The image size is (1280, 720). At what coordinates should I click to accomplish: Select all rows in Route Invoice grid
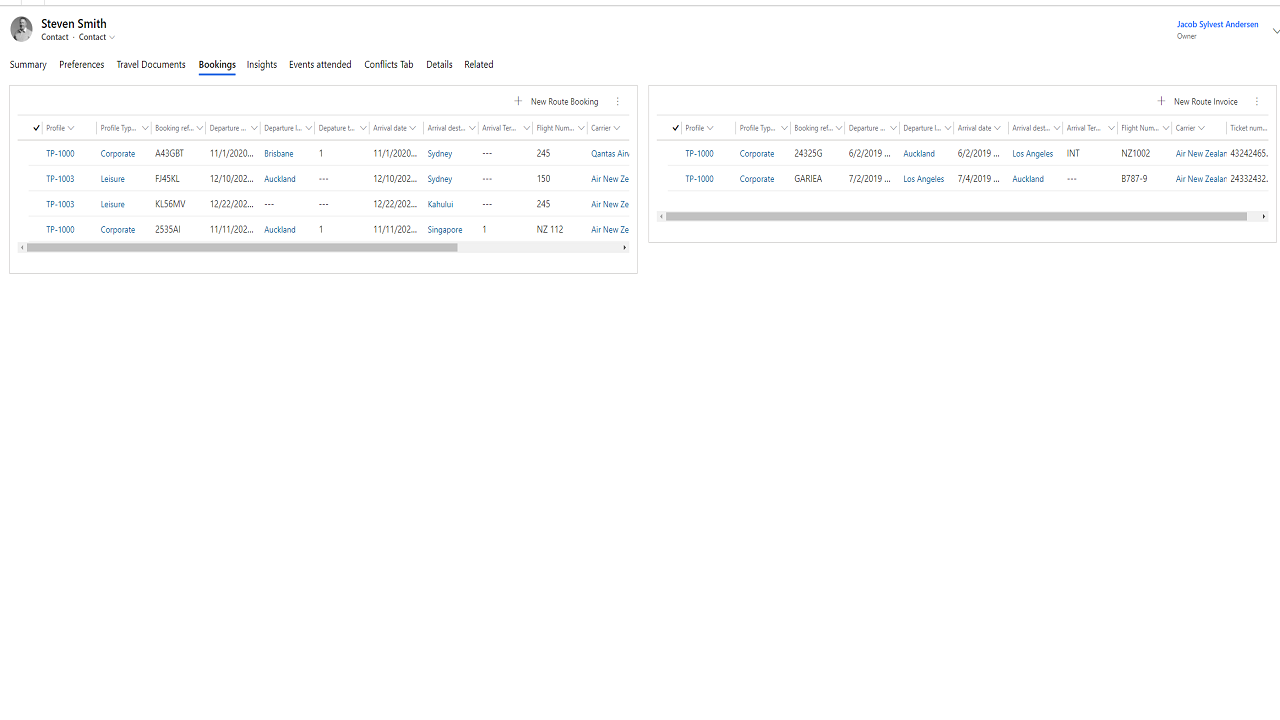pyautogui.click(x=676, y=128)
